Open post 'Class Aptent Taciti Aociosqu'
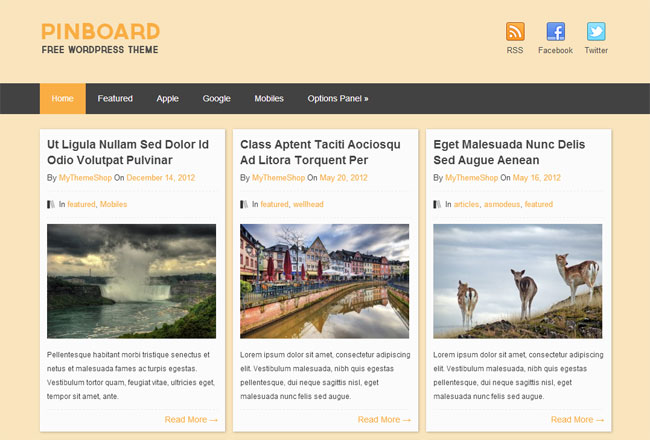The height and width of the screenshot is (440, 650). [320, 152]
